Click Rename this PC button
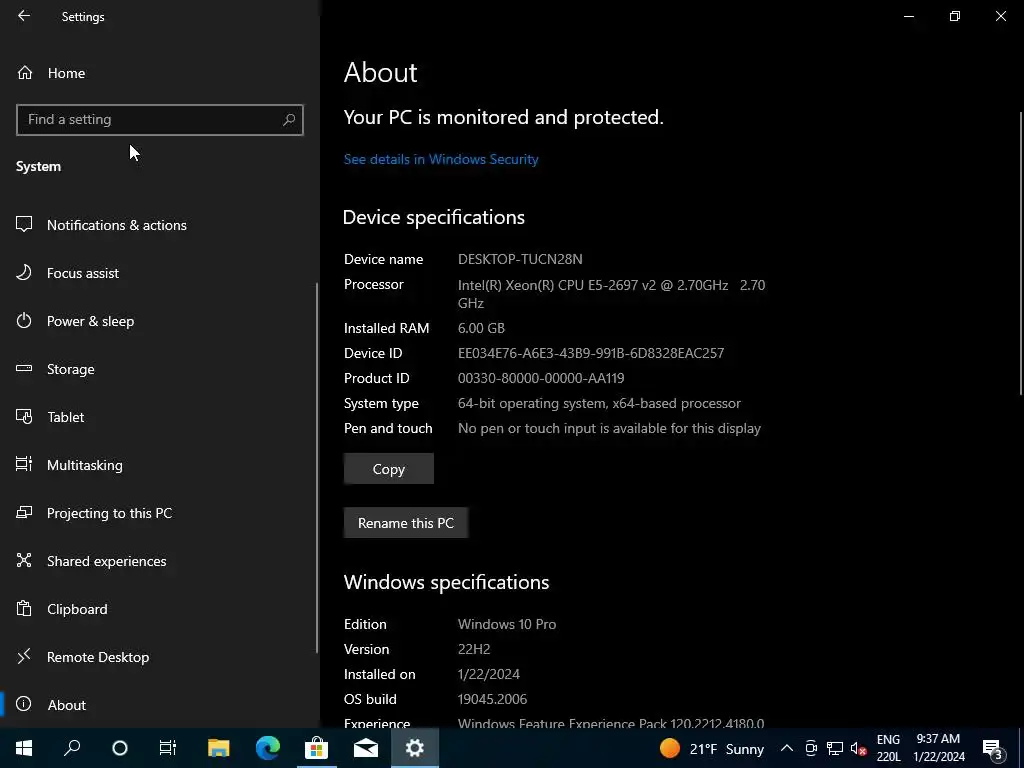Screen dimensions: 1024x768 pyautogui.click(x=406, y=523)
